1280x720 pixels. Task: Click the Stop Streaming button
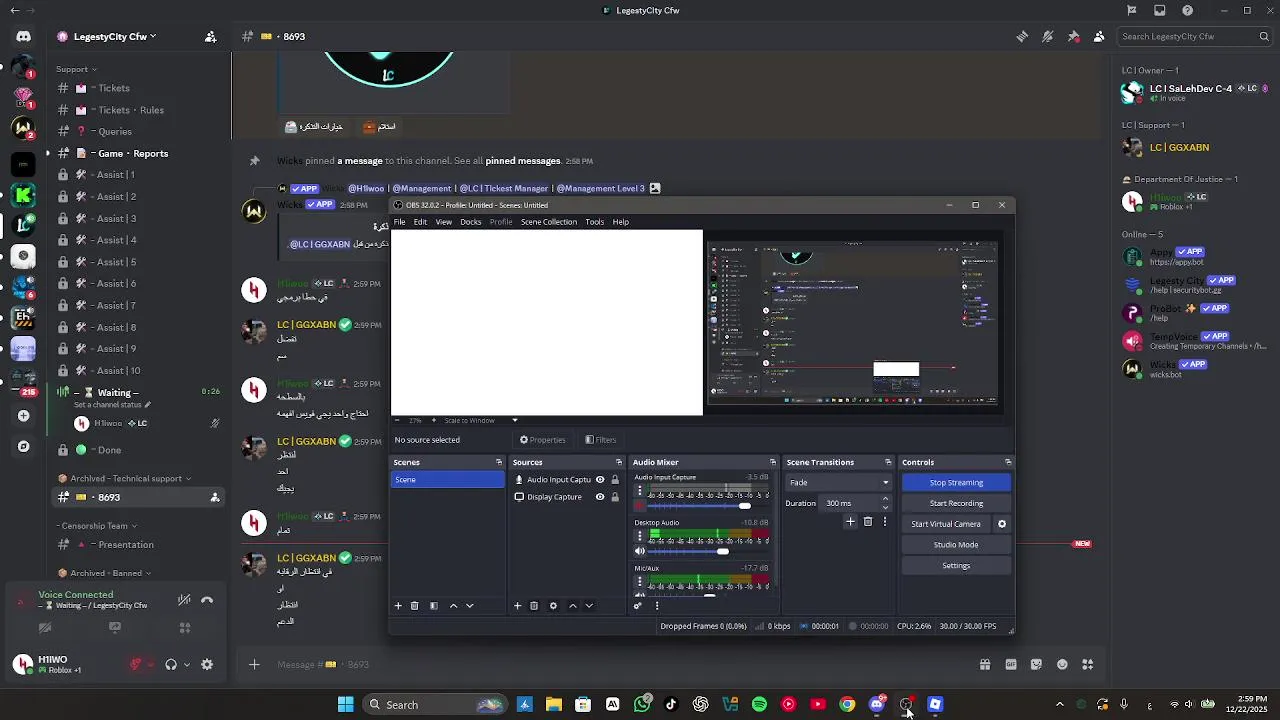[x=956, y=483]
